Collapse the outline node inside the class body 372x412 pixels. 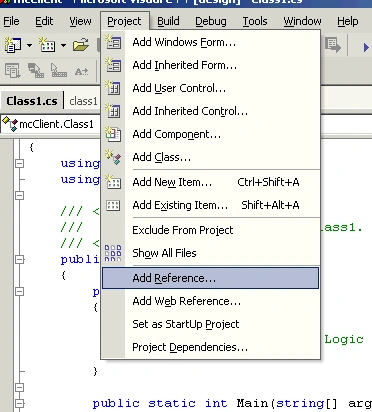20,291
